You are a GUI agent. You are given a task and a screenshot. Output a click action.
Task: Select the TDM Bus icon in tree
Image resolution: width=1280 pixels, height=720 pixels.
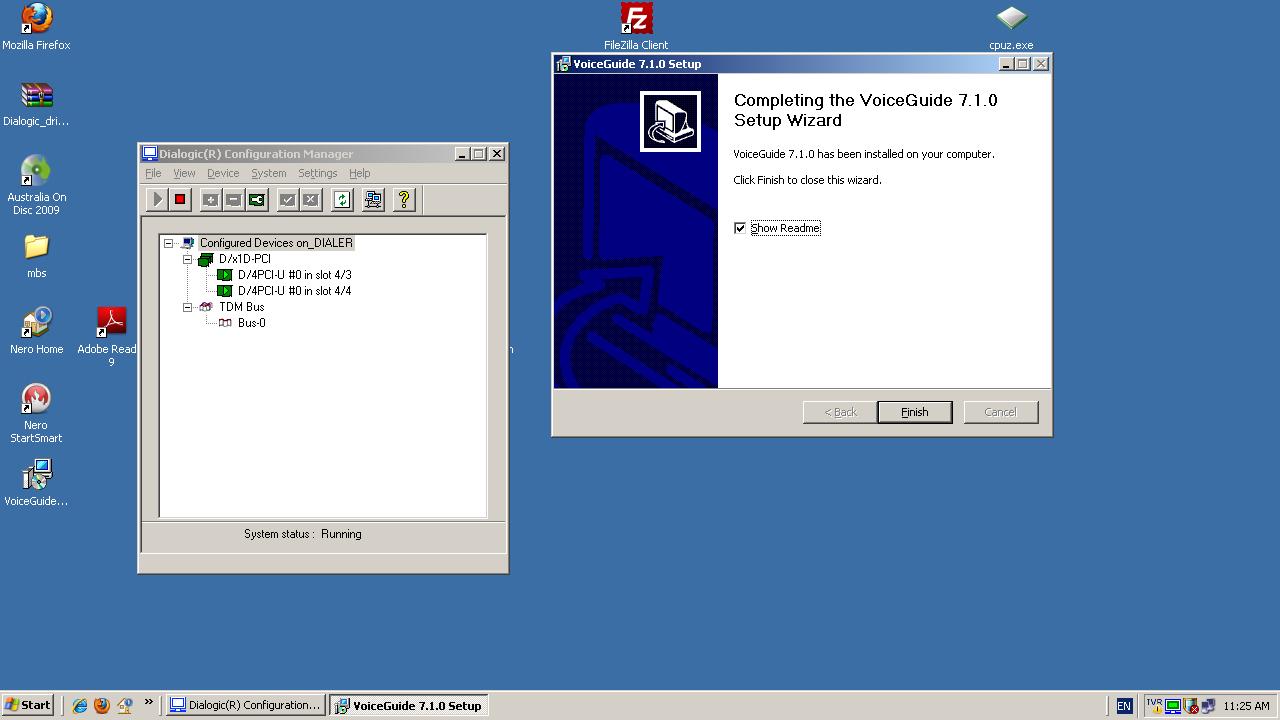tap(206, 307)
